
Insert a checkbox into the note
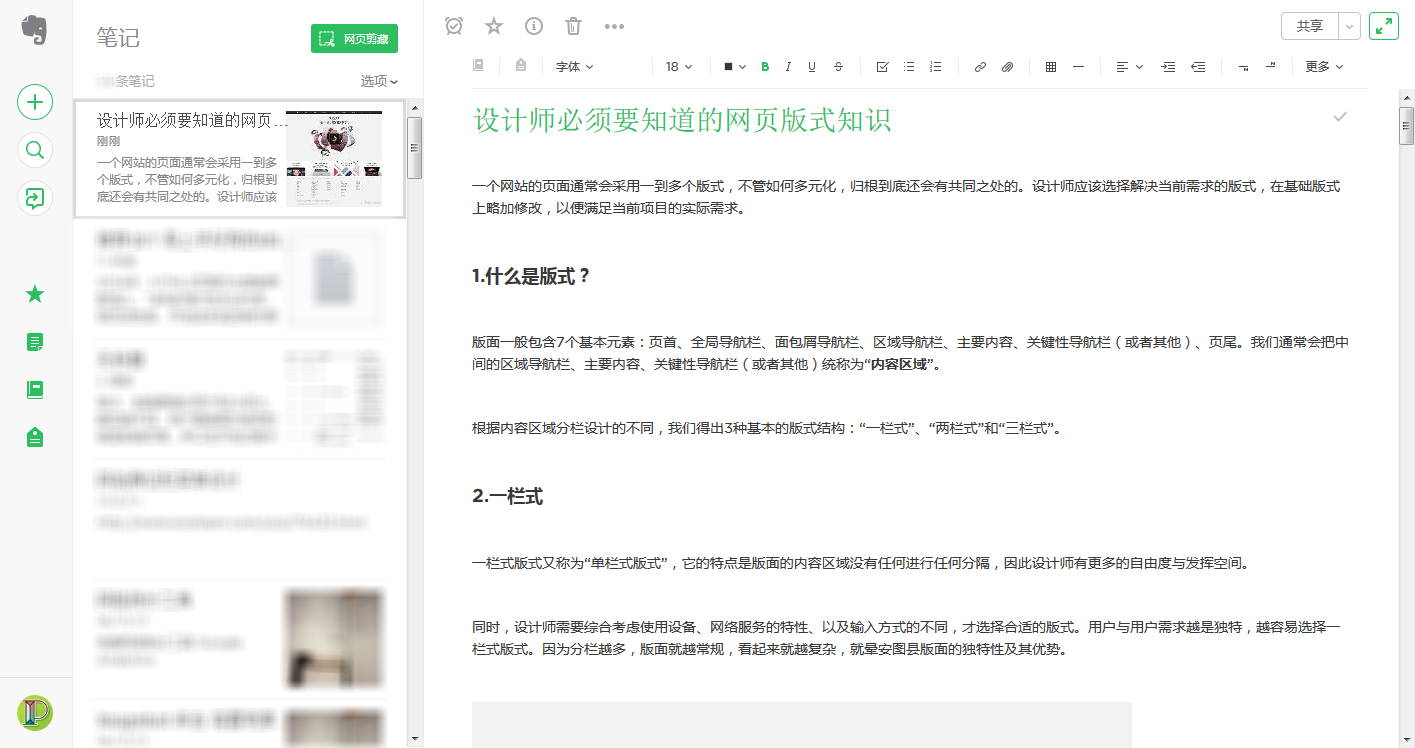coord(881,67)
